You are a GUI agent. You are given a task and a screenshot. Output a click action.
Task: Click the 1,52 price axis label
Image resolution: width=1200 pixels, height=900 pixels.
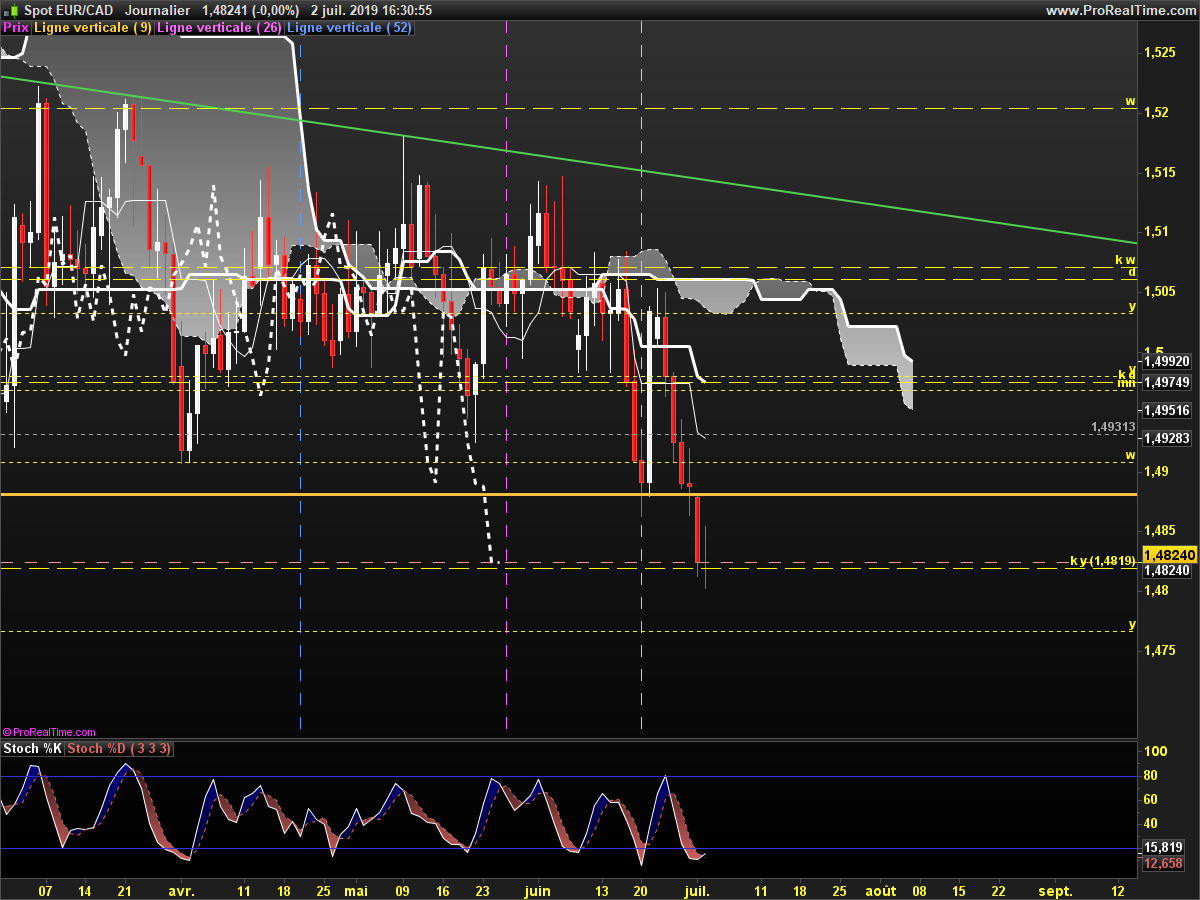(x=1156, y=111)
